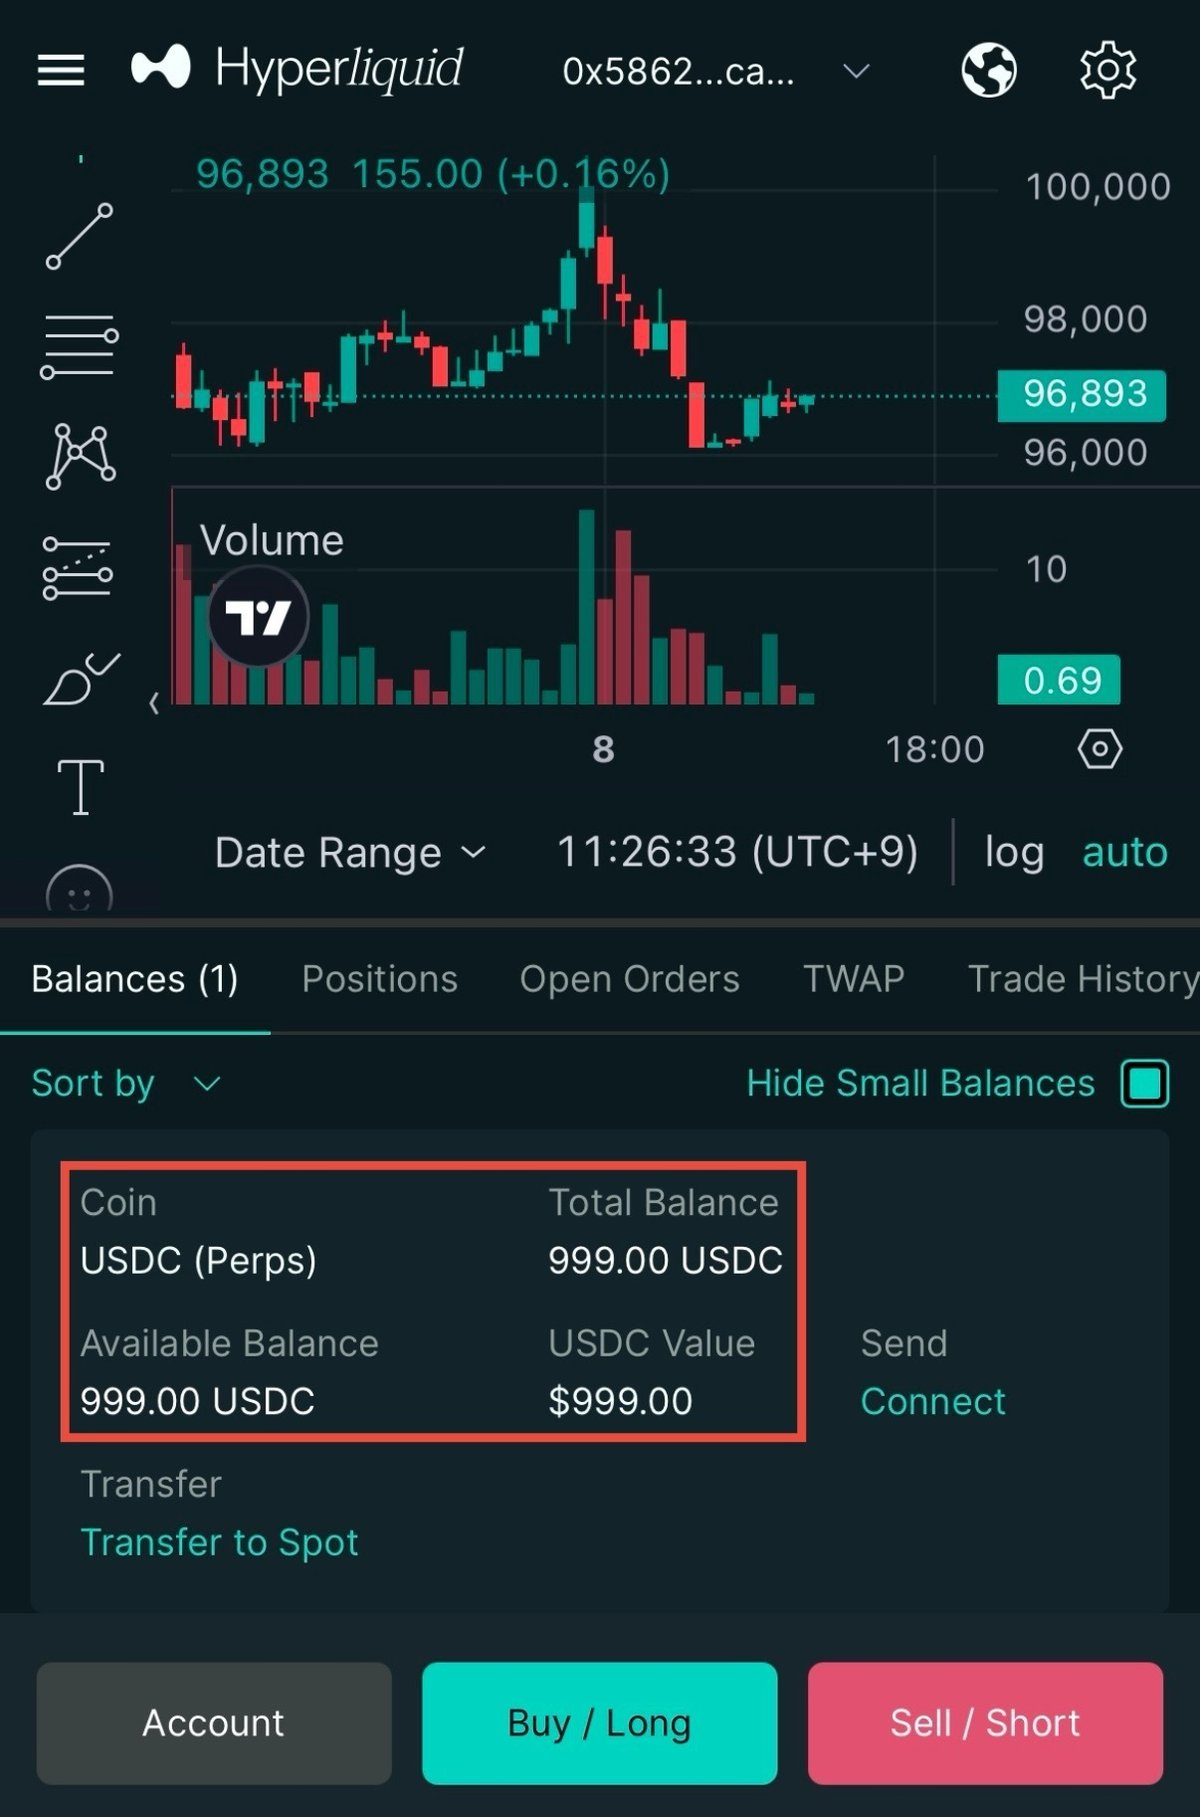Image resolution: width=1200 pixels, height=1817 pixels.
Task: Open settings via the gear icon
Action: pyautogui.click(x=1107, y=70)
